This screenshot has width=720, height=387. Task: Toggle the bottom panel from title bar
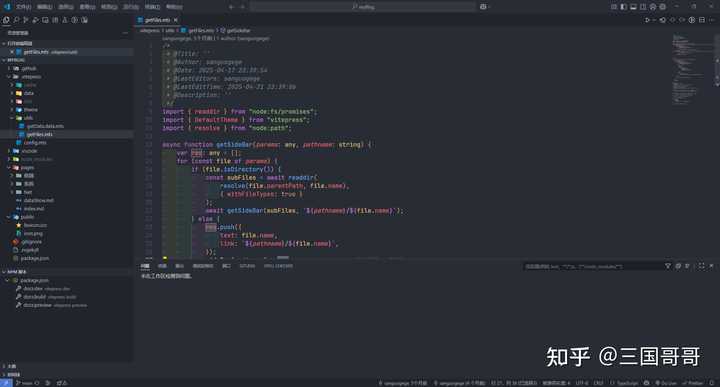(633, 6)
